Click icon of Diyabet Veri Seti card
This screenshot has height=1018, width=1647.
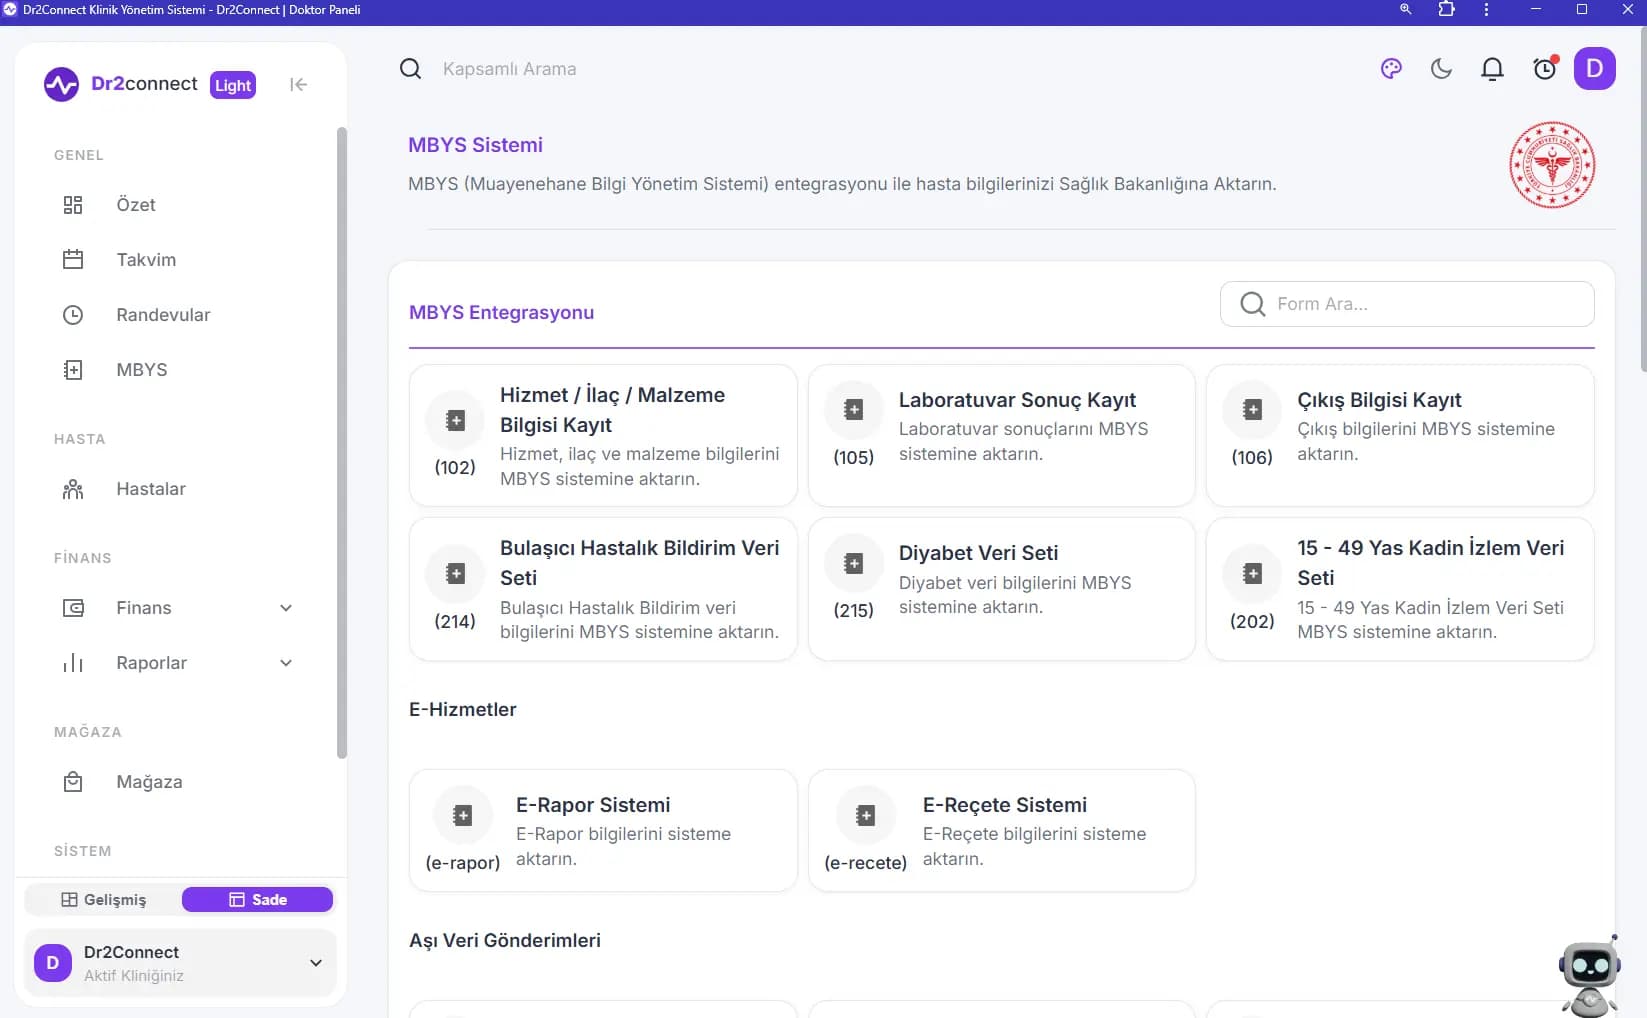point(853,563)
